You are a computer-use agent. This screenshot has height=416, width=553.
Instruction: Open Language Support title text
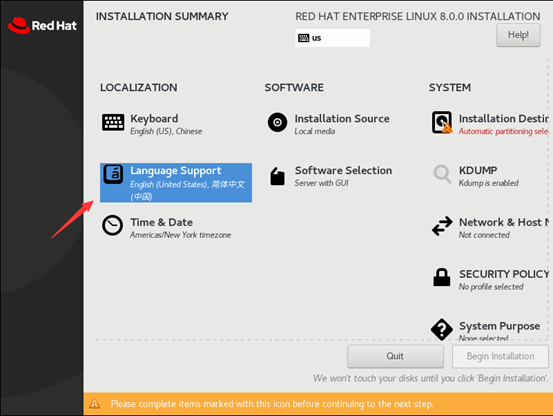(x=176, y=171)
